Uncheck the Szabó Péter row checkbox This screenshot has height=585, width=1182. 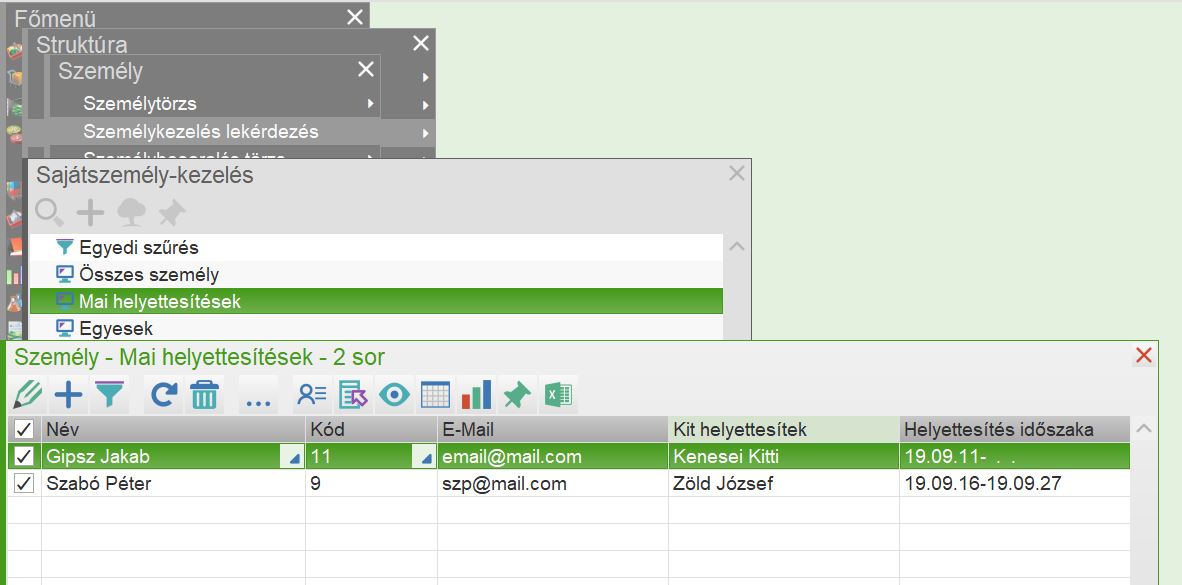(x=24, y=483)
